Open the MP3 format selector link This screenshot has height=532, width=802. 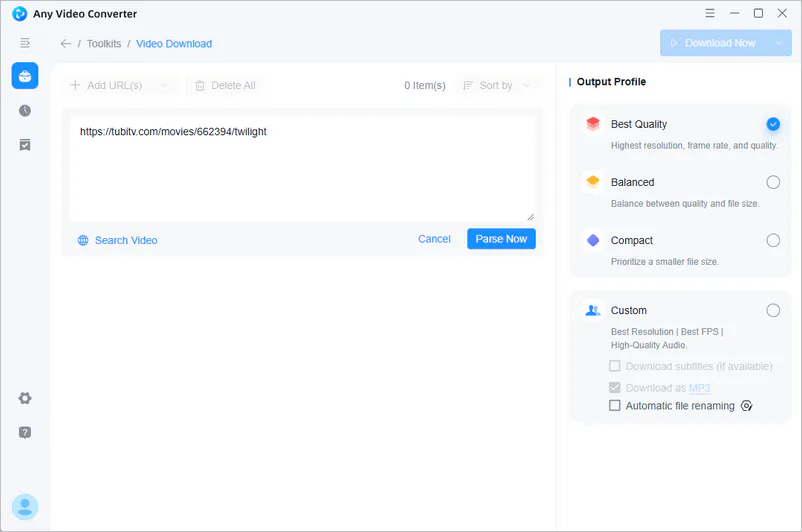[x=699, y=388]
